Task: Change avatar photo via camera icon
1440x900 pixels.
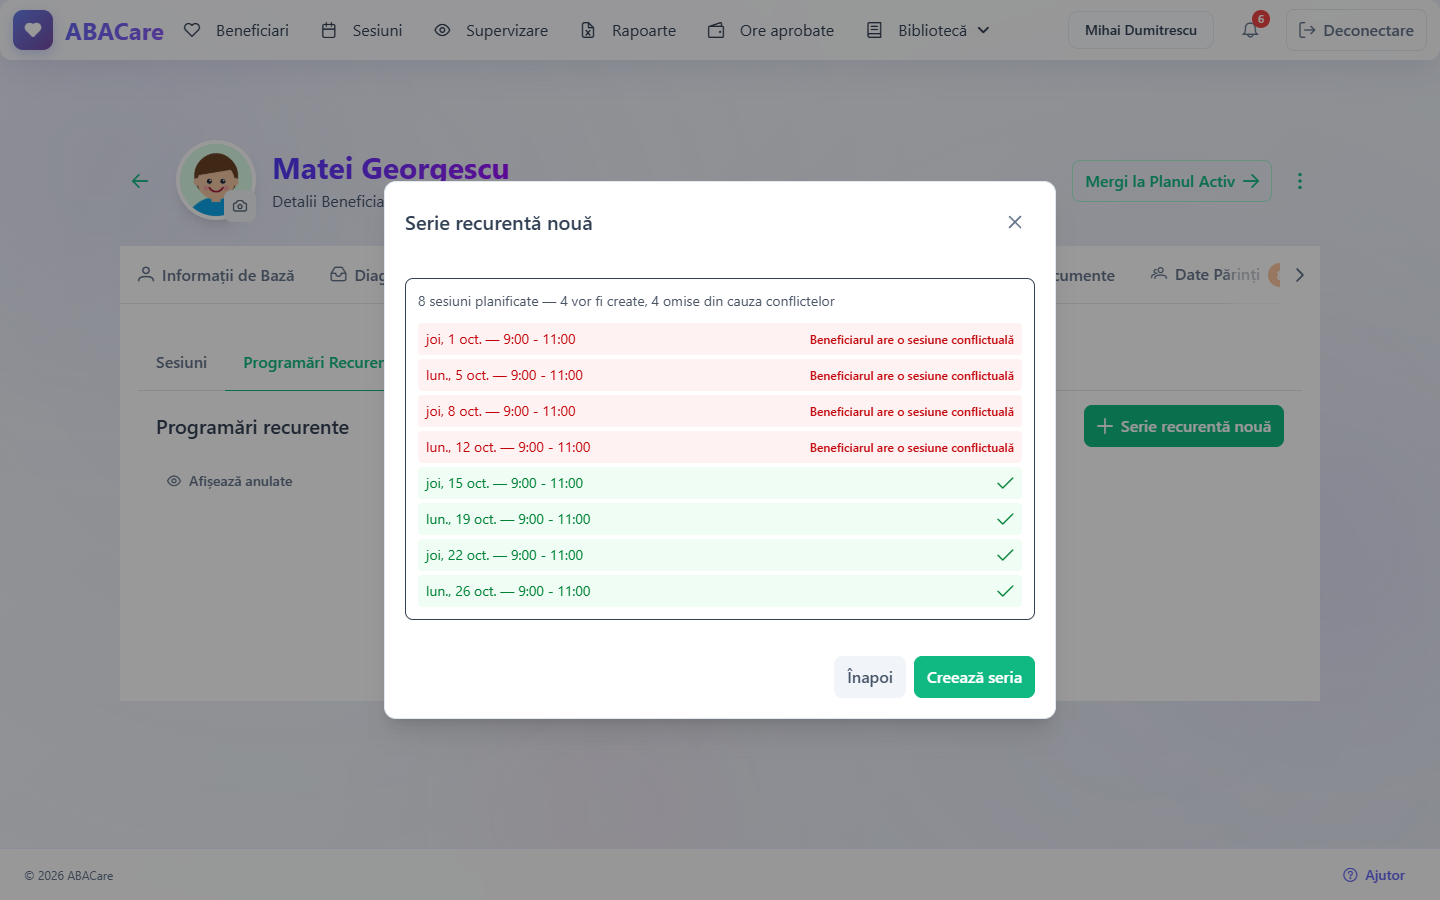Action: (240, 206)
